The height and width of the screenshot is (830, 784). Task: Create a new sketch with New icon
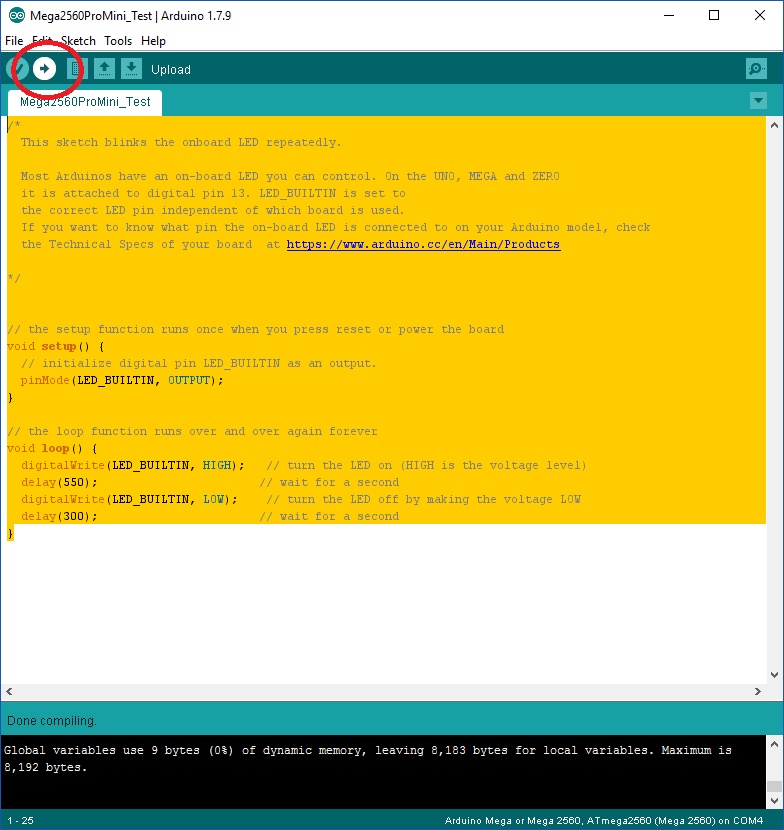point(77,68)
